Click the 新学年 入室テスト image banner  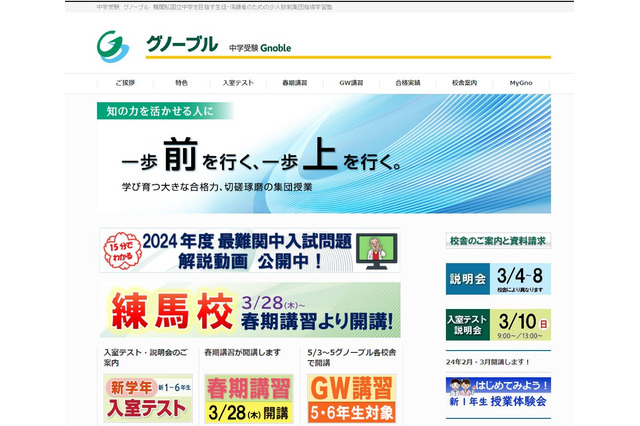(148, 398)
